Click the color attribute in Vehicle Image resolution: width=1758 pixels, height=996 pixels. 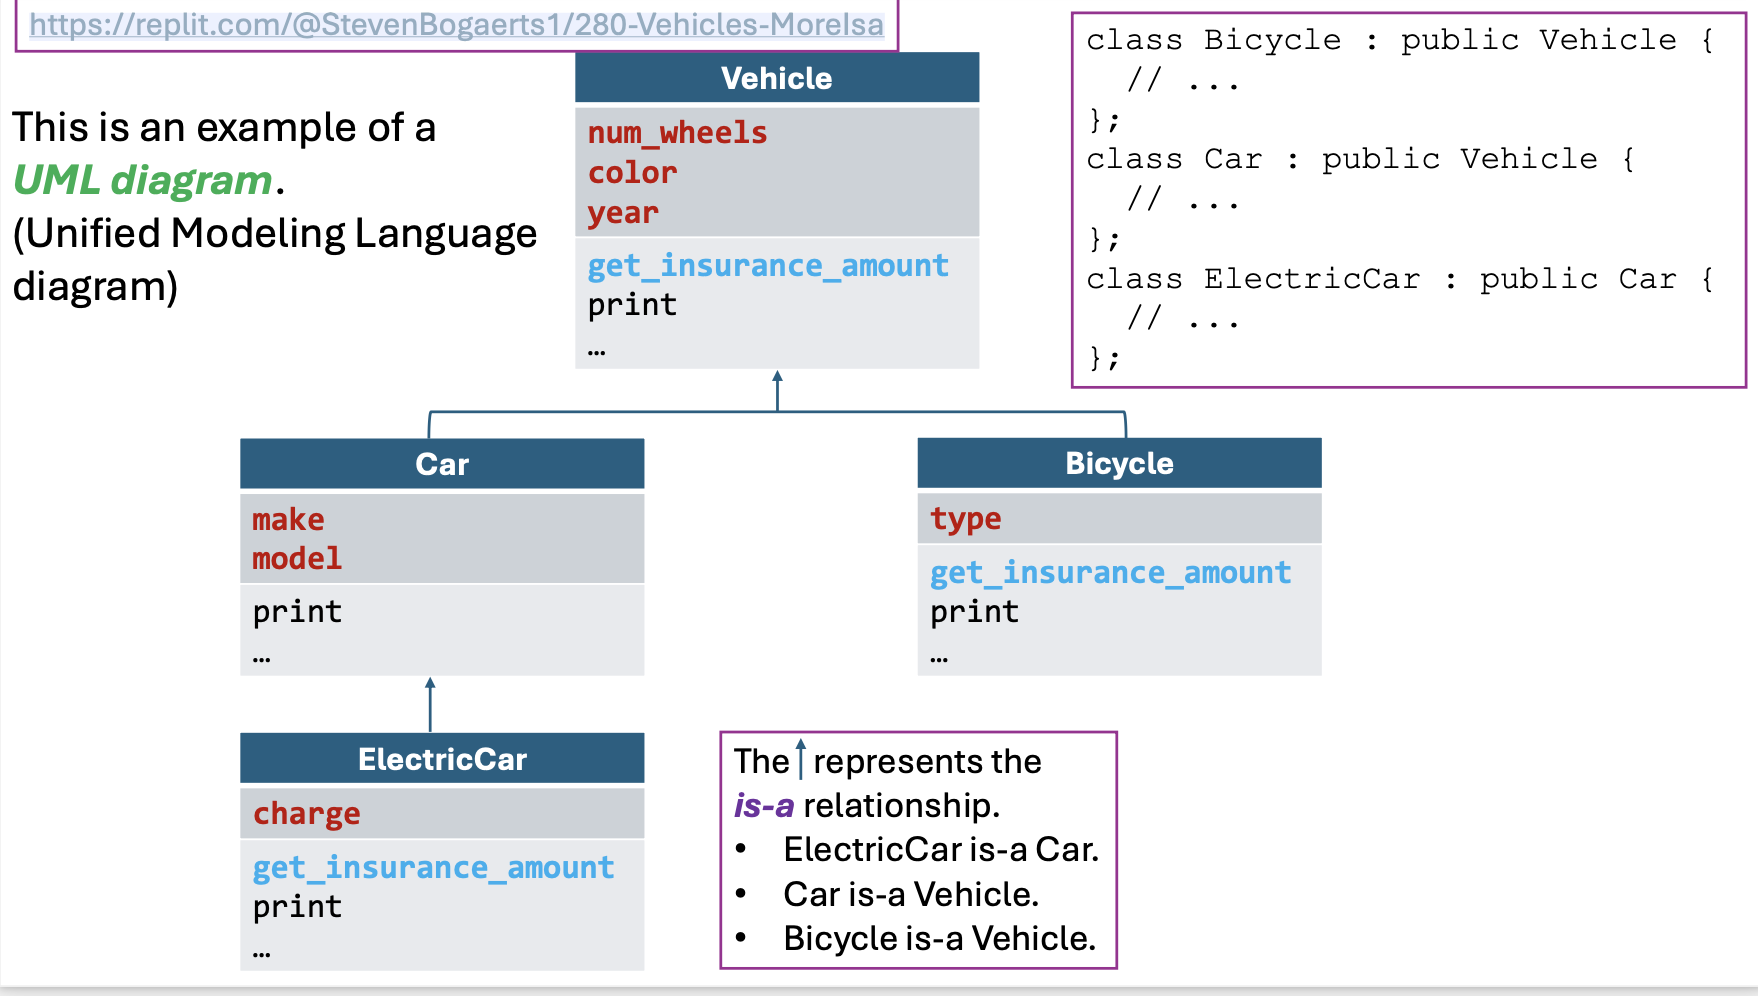(632, 173)
